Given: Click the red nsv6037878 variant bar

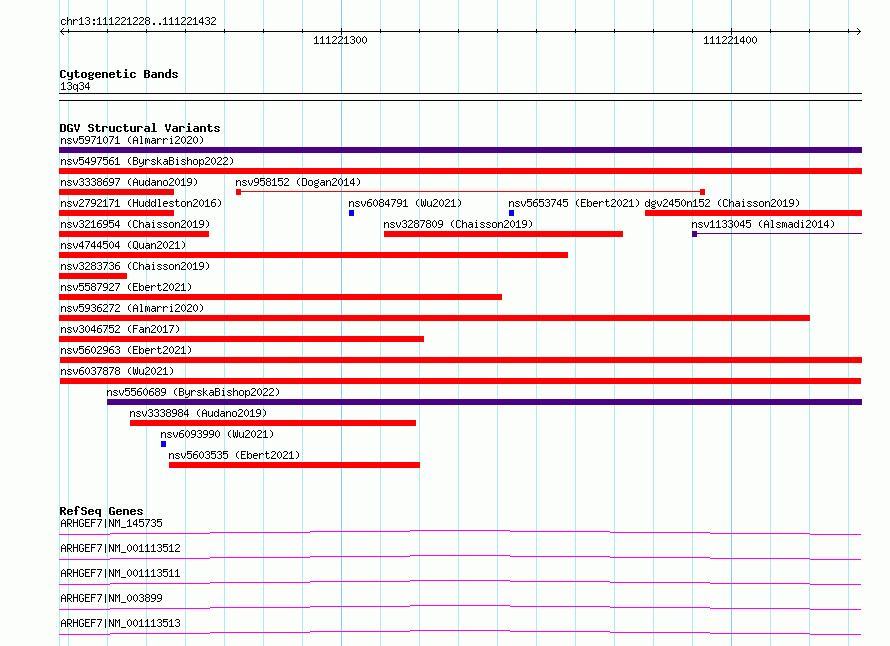Looking at the screenshot, I should pos(460,381).
